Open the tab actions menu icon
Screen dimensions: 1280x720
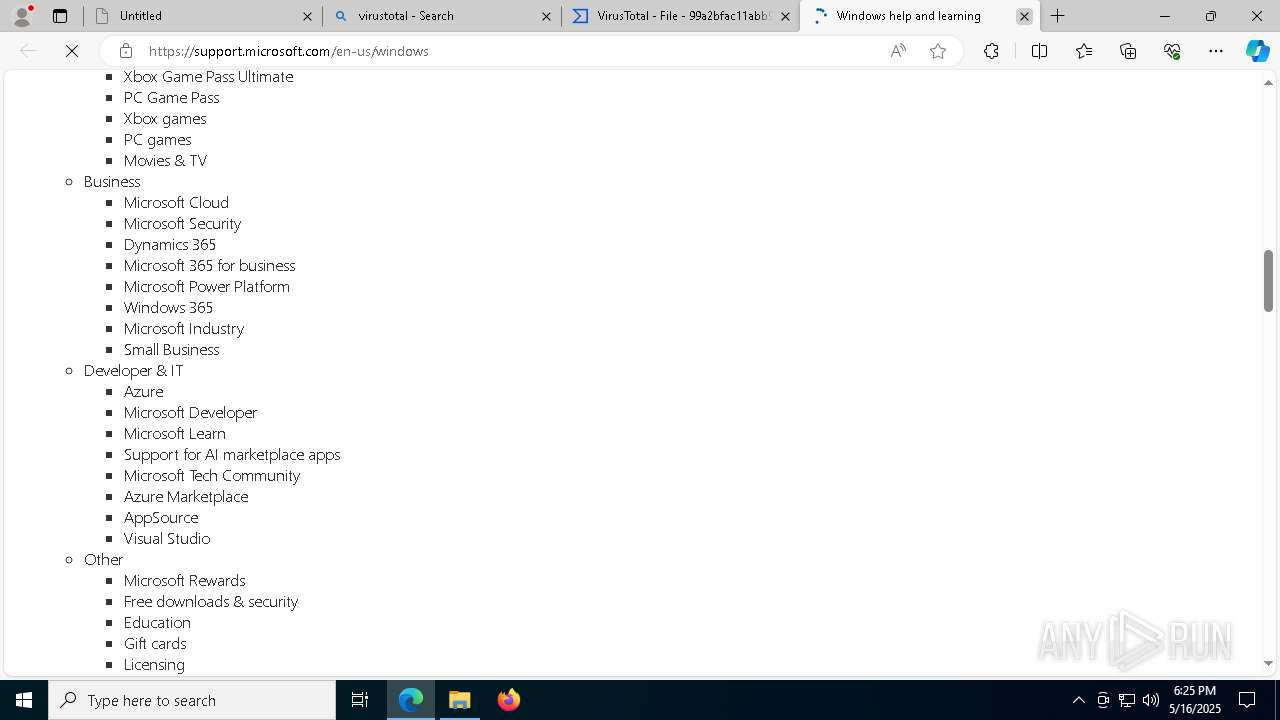click(60, 16)
